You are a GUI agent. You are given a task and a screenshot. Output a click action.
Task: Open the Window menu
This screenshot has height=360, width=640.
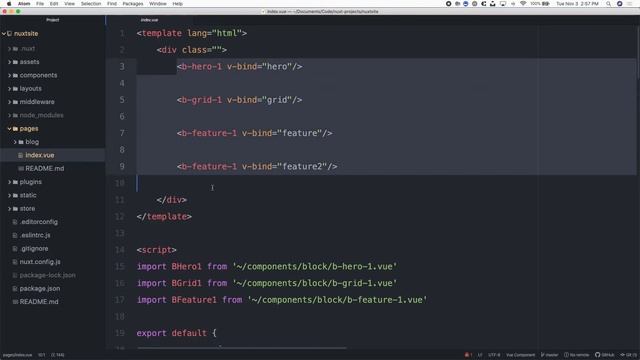click(158, 4)
